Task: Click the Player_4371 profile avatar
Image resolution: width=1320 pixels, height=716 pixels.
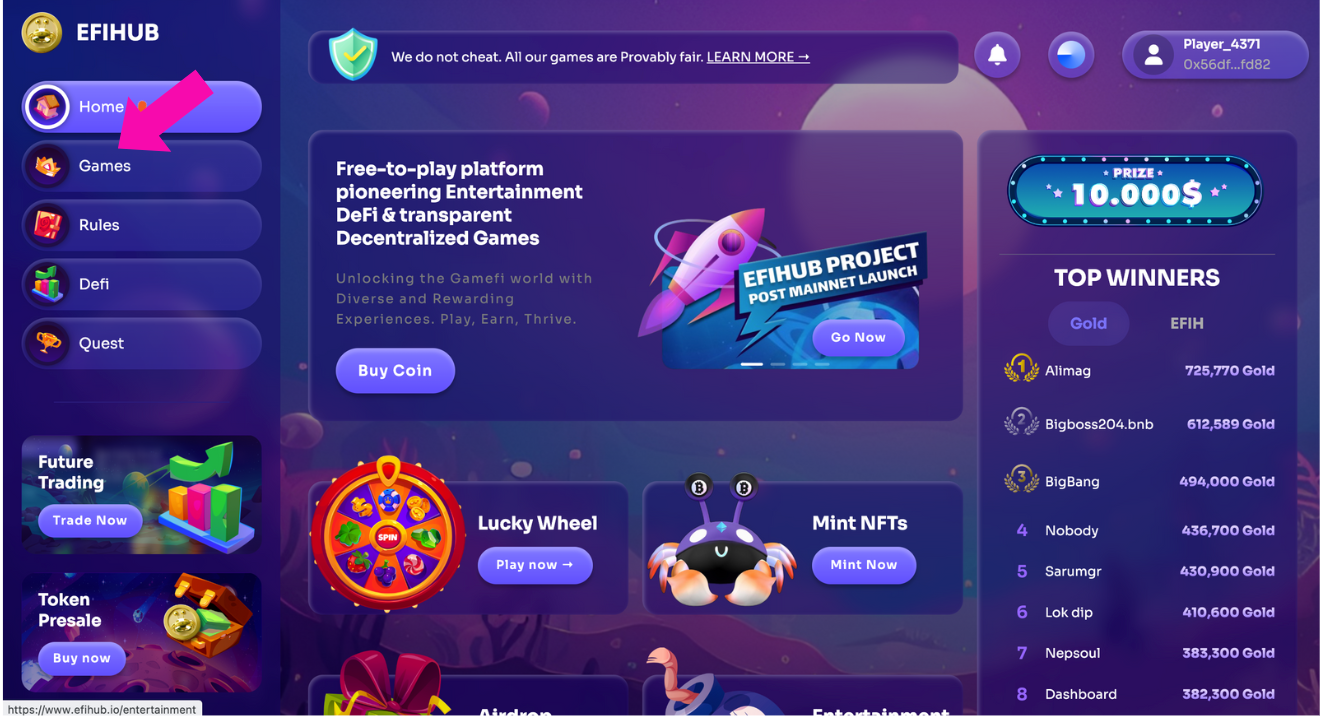Action: pyautogui.click(x=1153, y=55)
